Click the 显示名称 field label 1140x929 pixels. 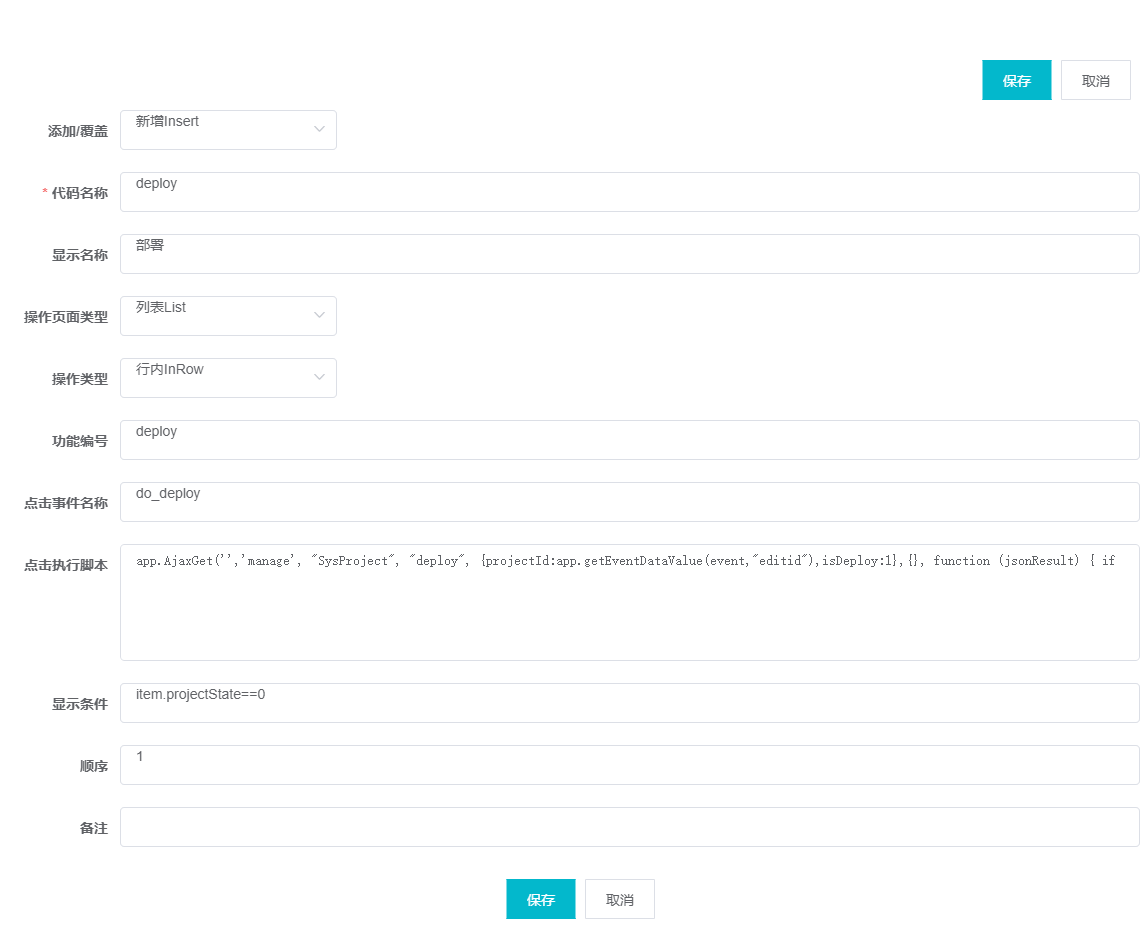pos(80,255)
